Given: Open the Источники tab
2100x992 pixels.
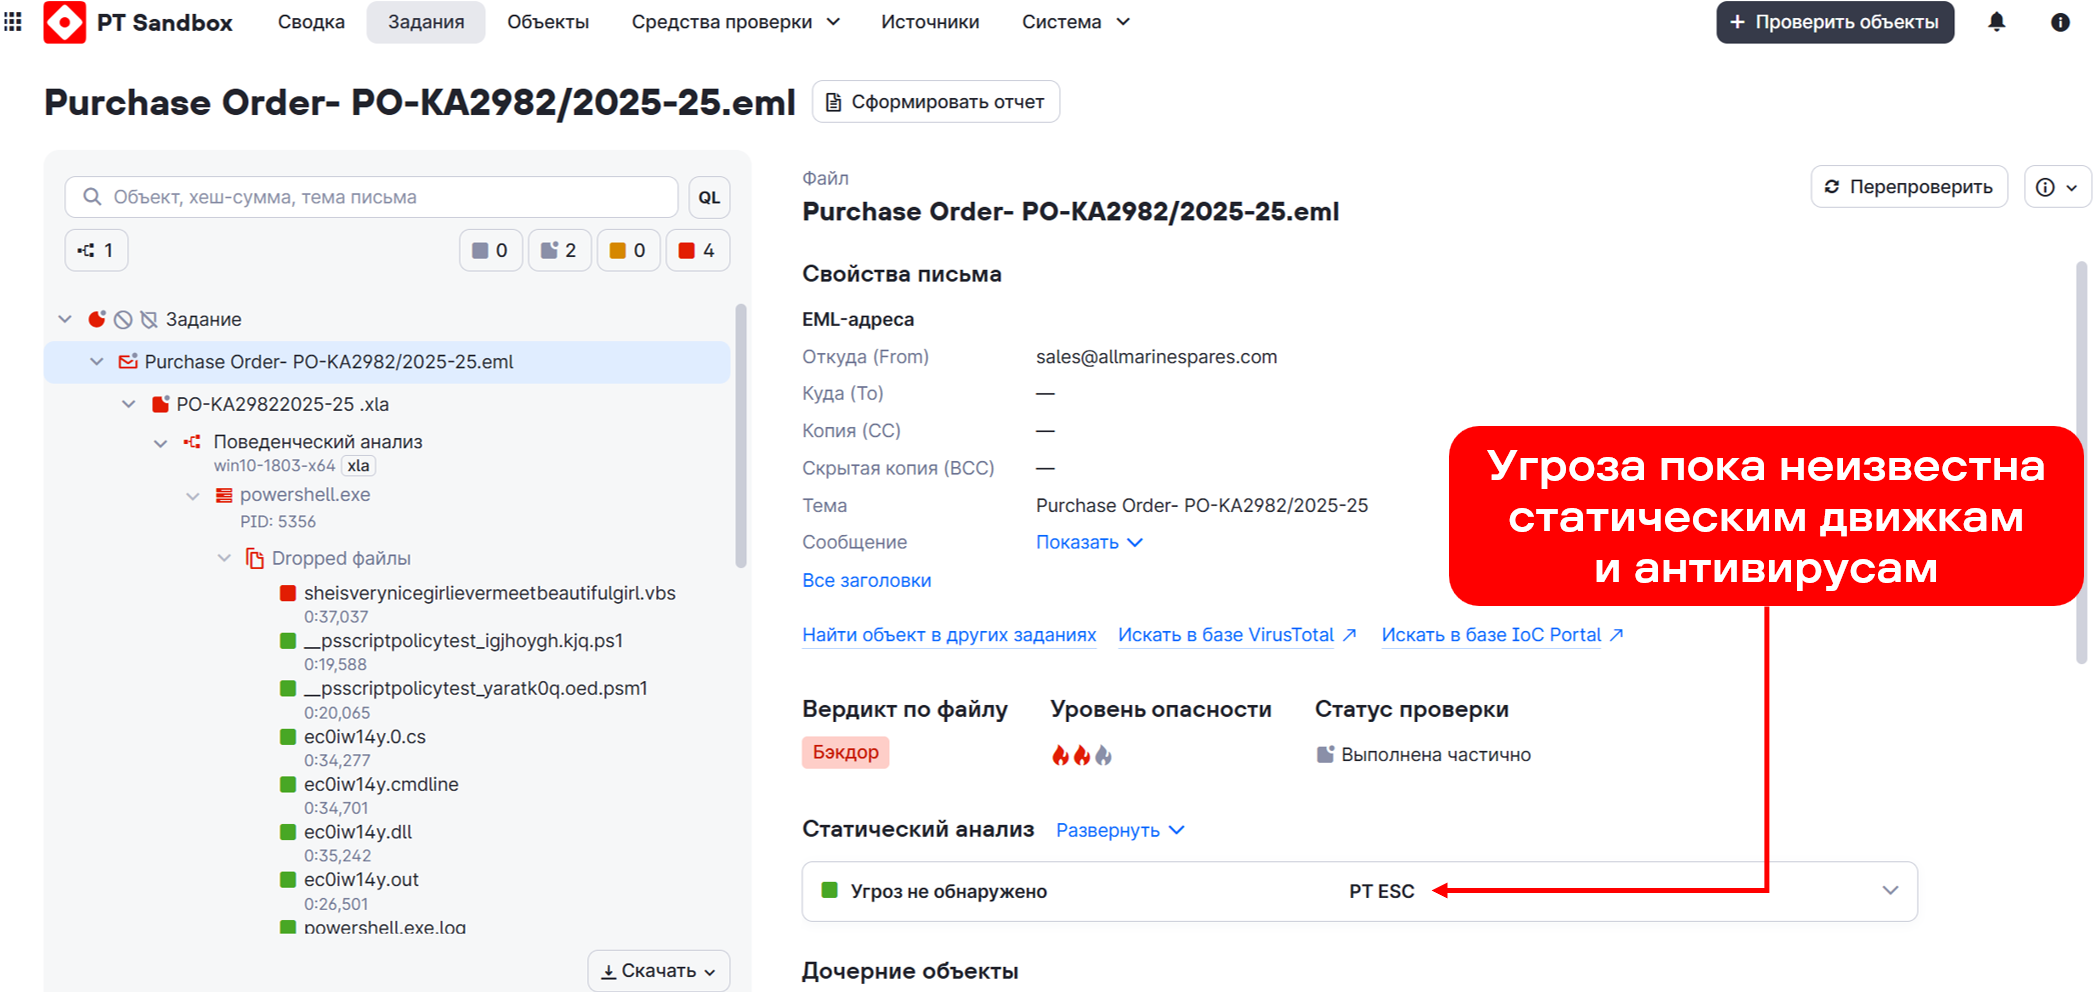Looking at the screenshot, I should click(x=930, y=22).
